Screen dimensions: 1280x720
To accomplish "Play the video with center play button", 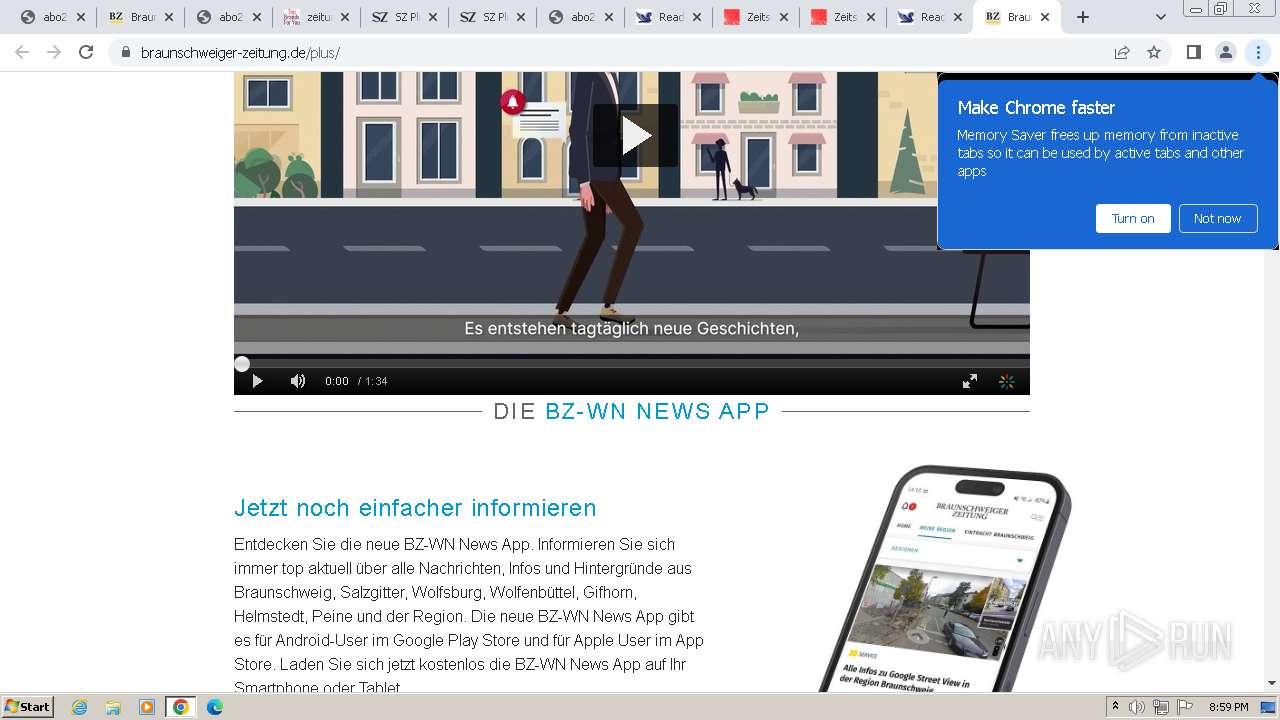I will pyautogui.click(x=635, y=136).
